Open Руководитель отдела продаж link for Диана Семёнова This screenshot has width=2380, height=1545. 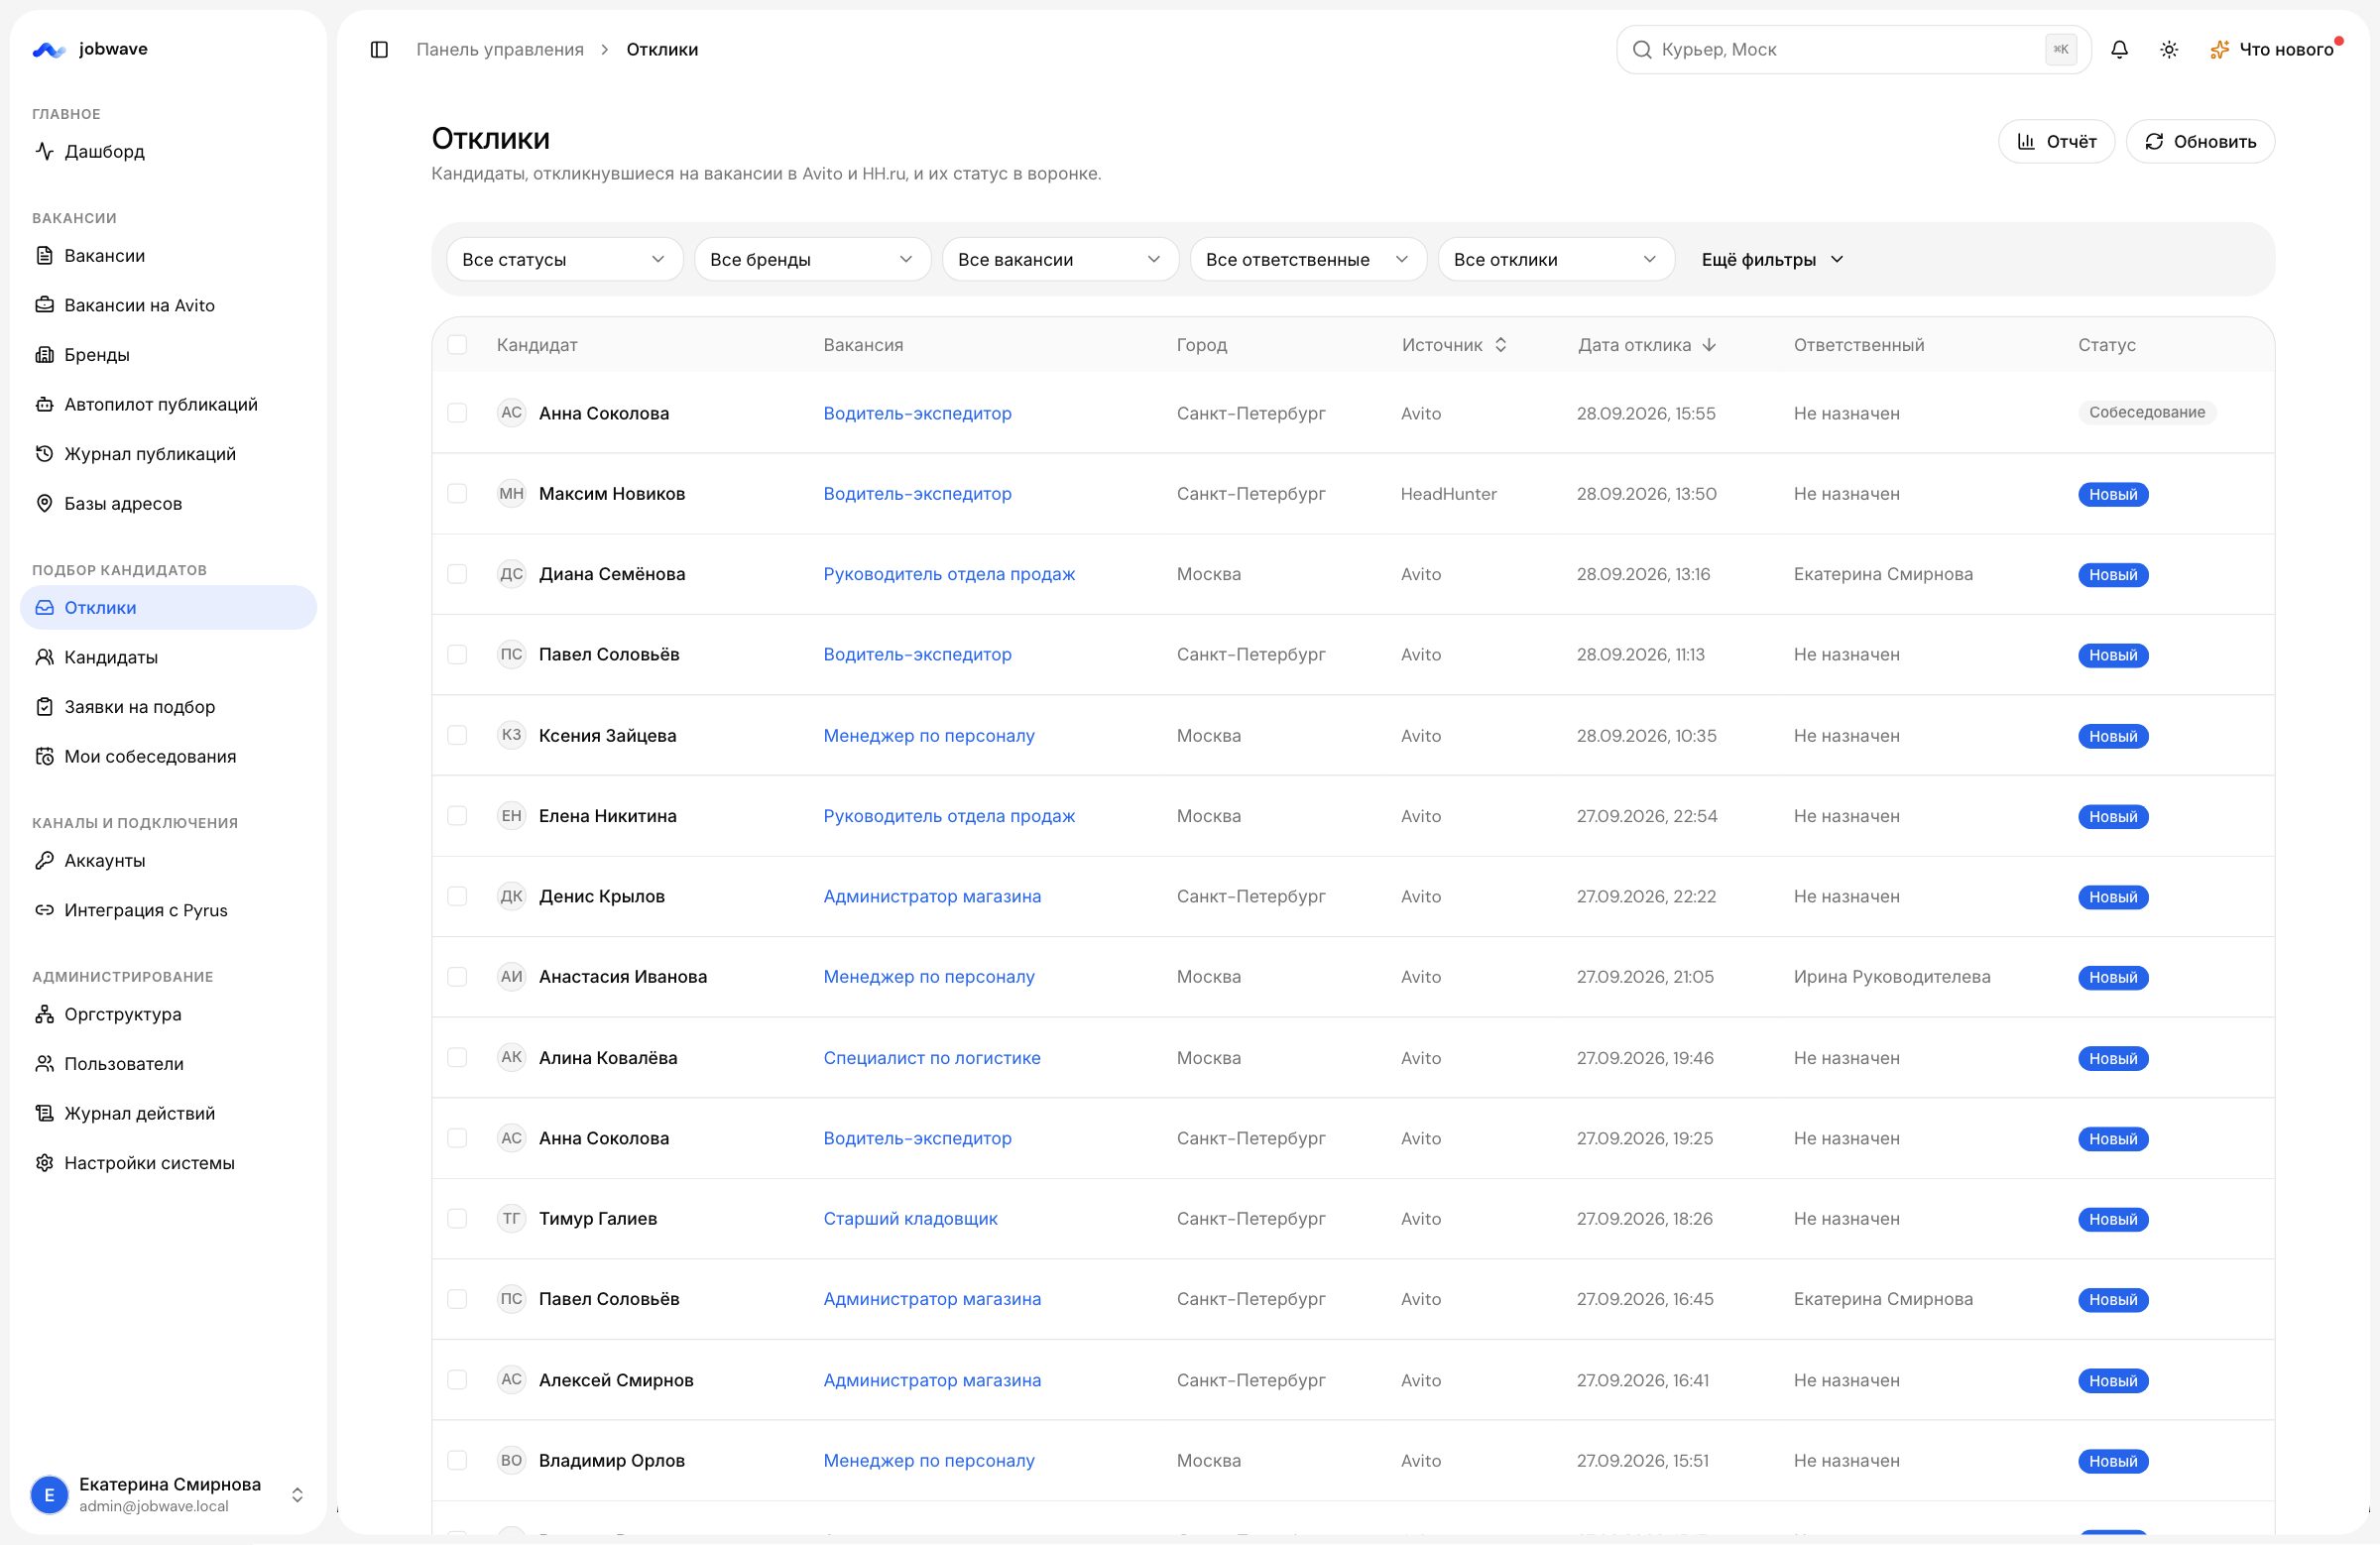click(949, 573)
